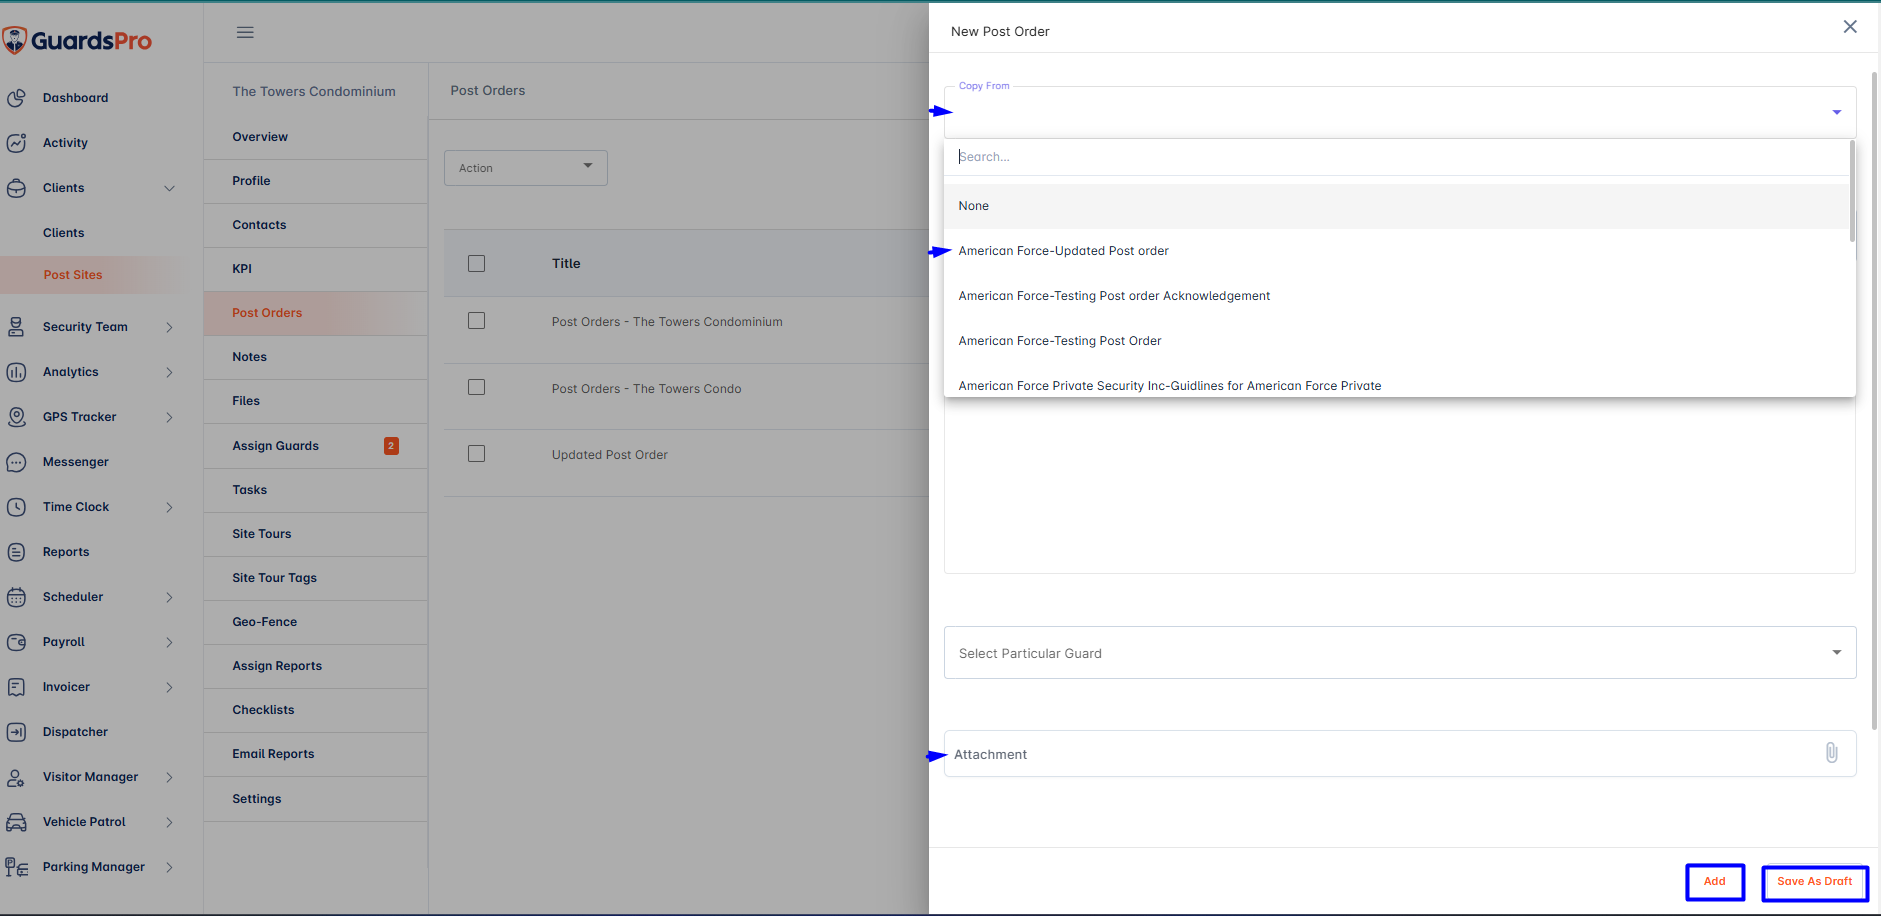Click the Time Clock icon
The height and width of the screenshot is (916, 1881).
[16, 507]
